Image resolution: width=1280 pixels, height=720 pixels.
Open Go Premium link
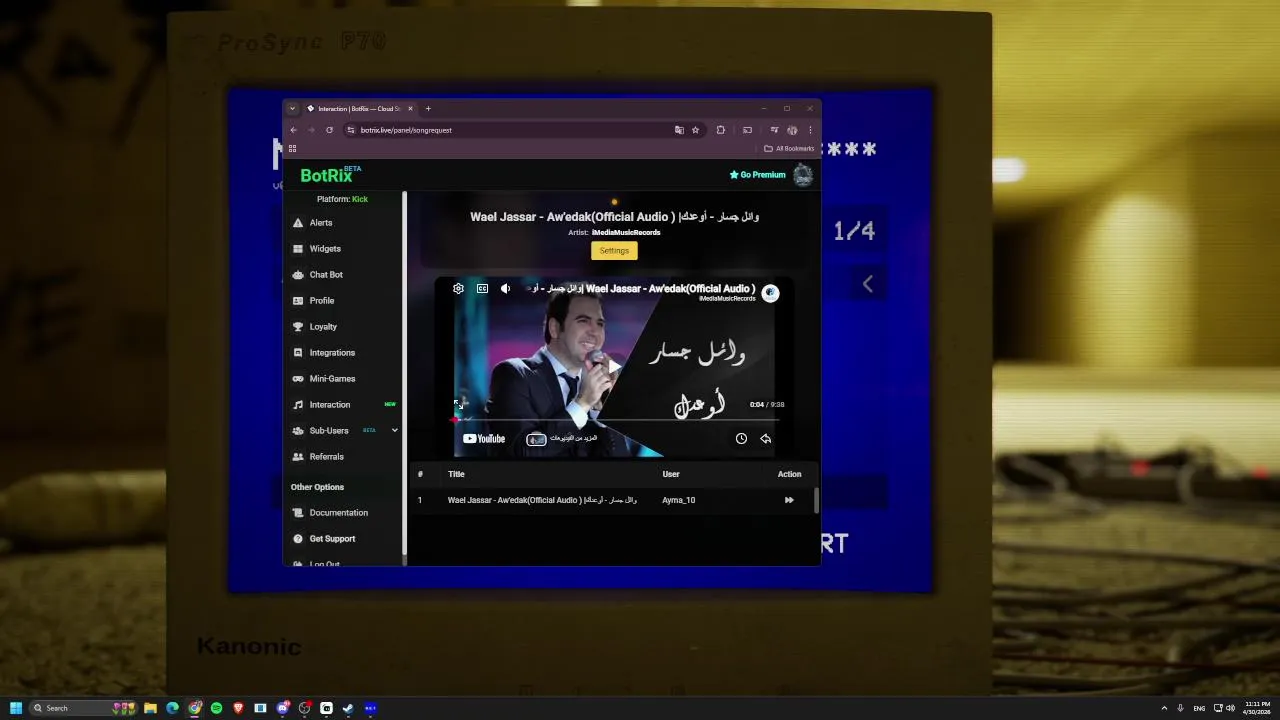(757, 175)
